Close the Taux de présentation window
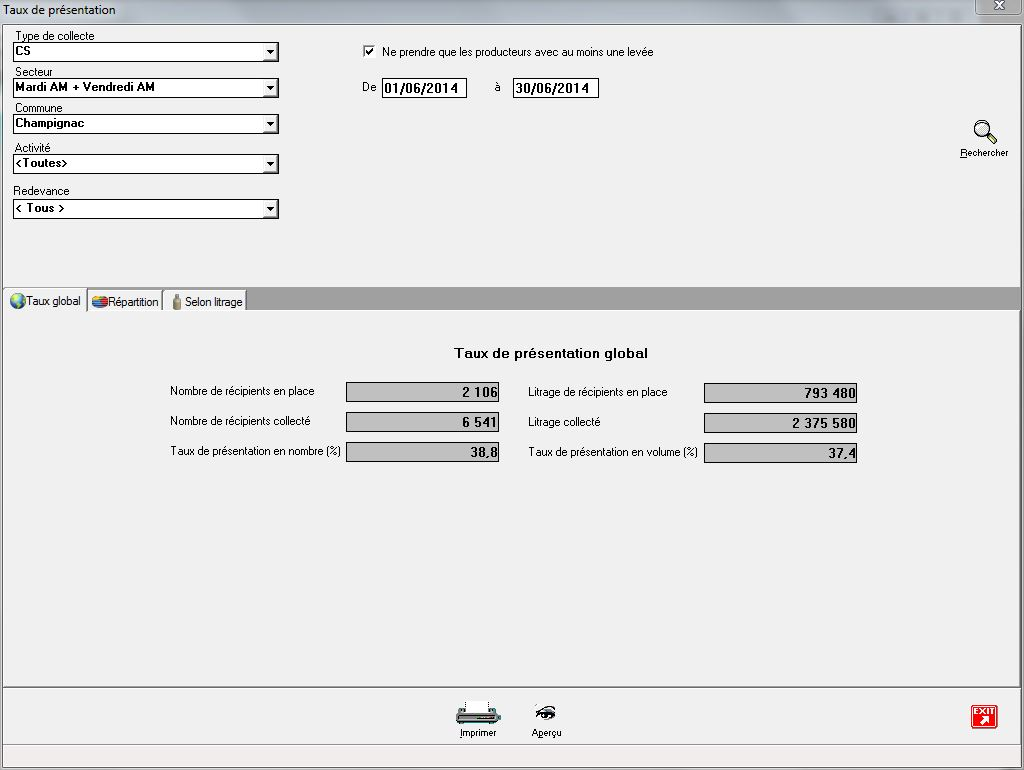 point(997,7)
